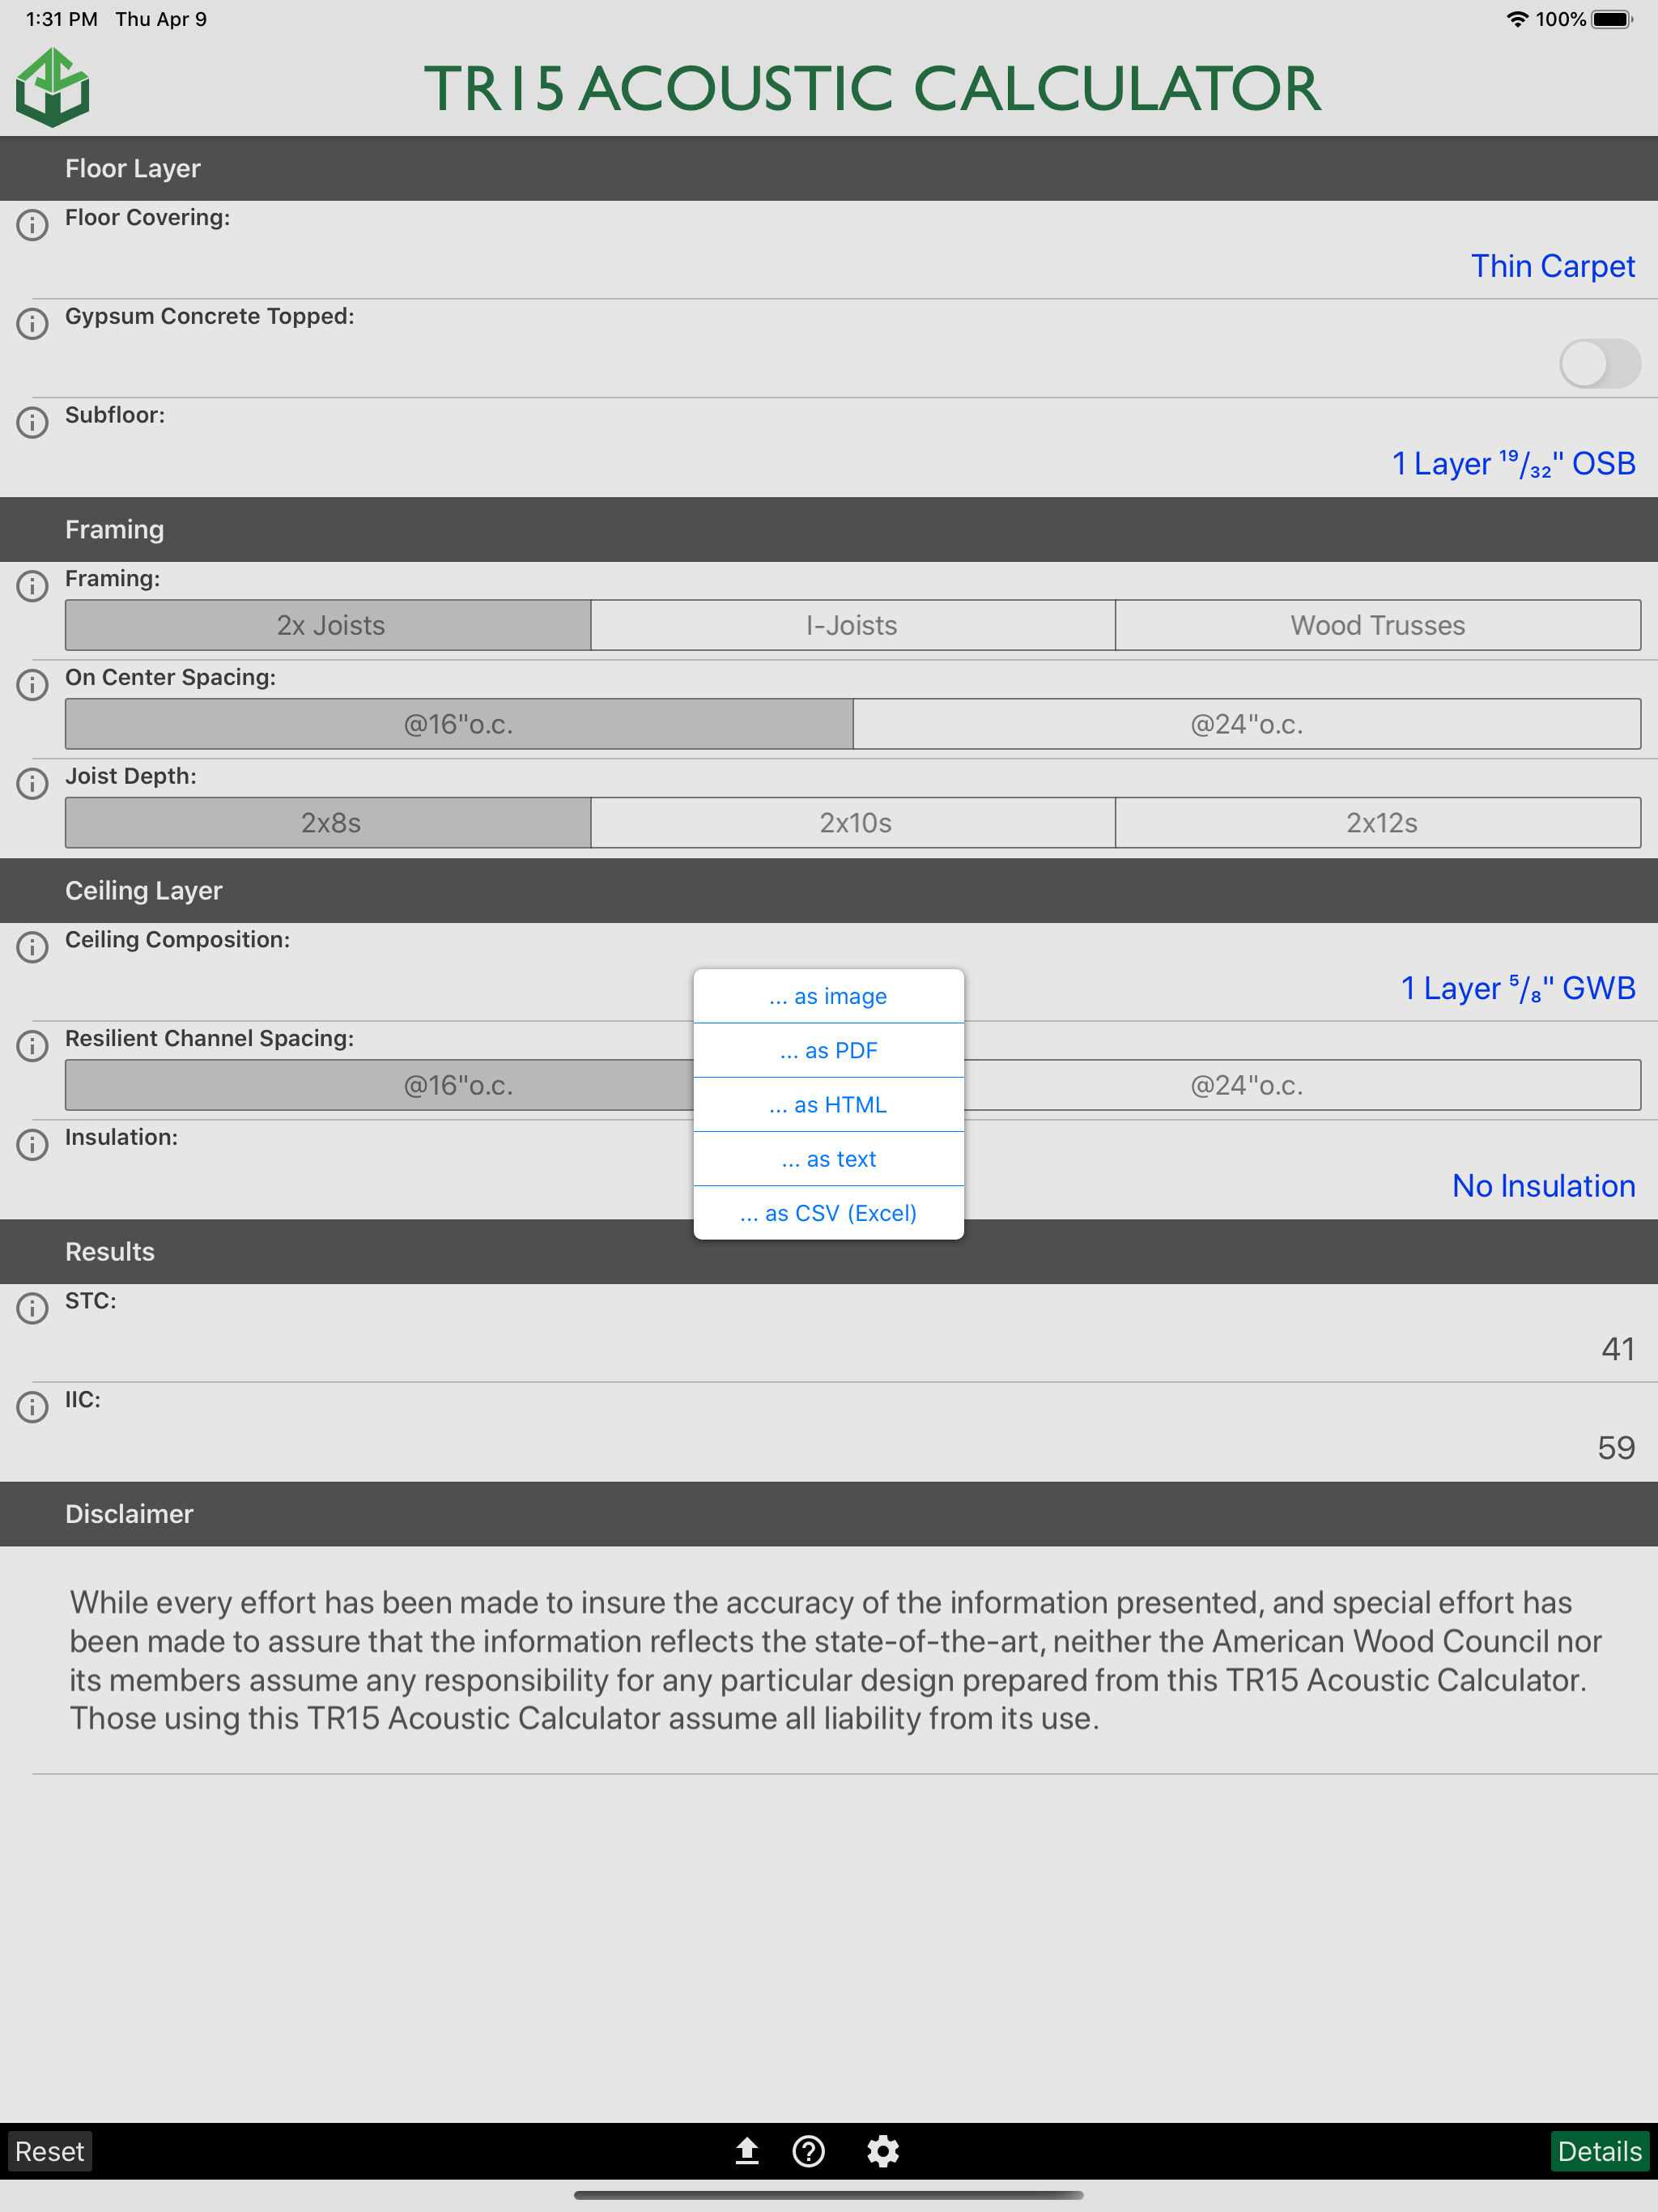Choose @24"o.c. Resilient Channel Spacing
Image resolution: width=1658 pixels, height=2212 pixels.
pyautogui.click(x=1302, y=1085)
